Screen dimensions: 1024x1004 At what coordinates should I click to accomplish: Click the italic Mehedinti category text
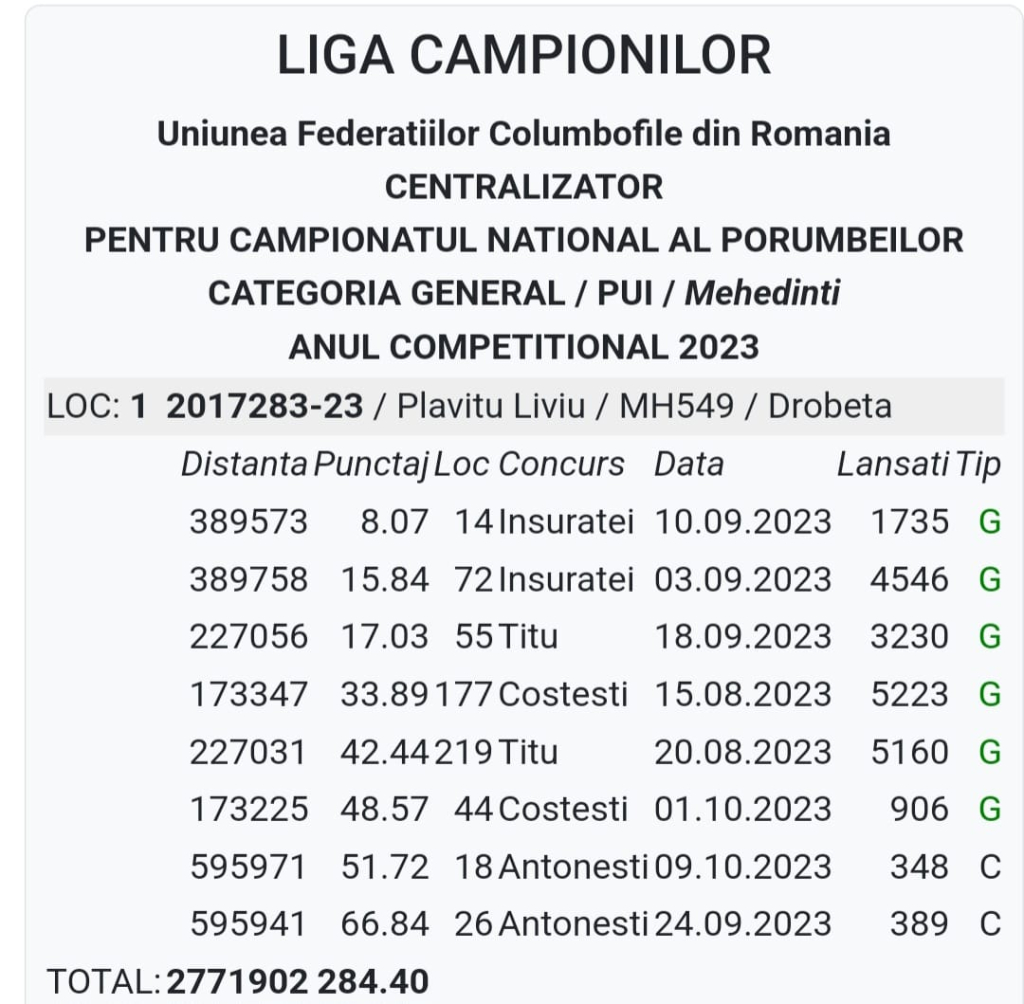(x=762, y=293)
